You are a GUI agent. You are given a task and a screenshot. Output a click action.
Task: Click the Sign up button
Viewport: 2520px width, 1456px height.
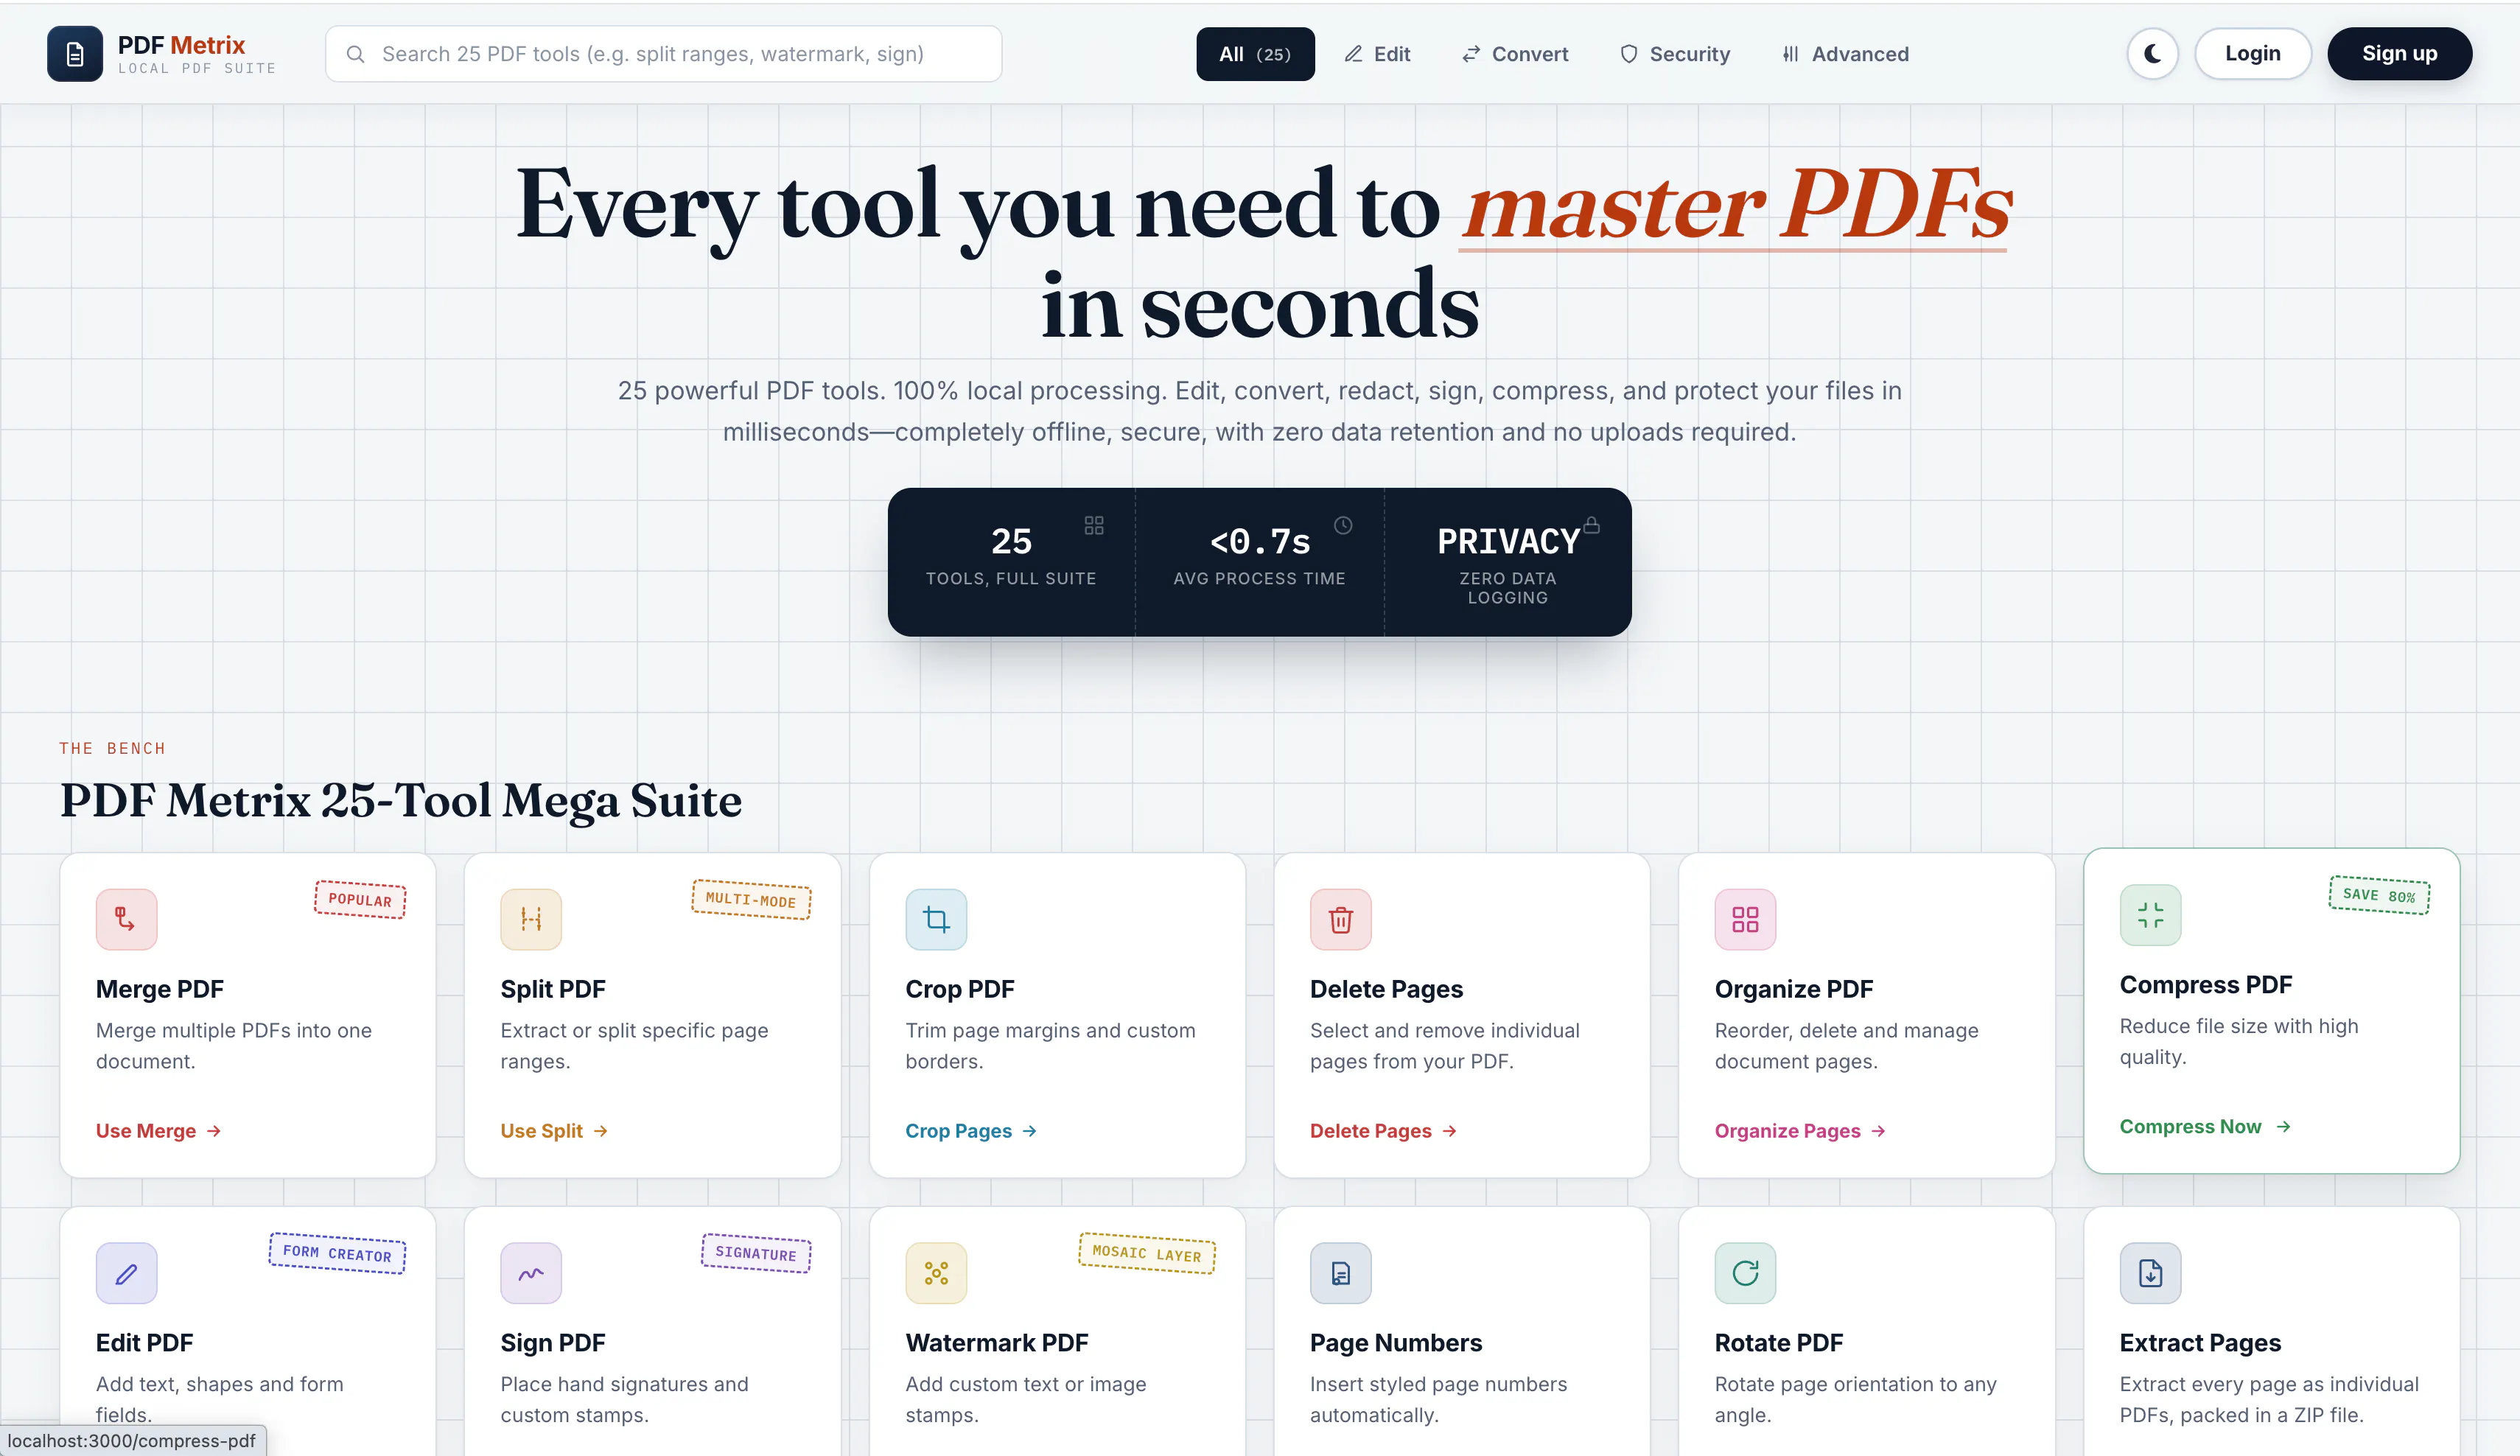point(2399,54)
